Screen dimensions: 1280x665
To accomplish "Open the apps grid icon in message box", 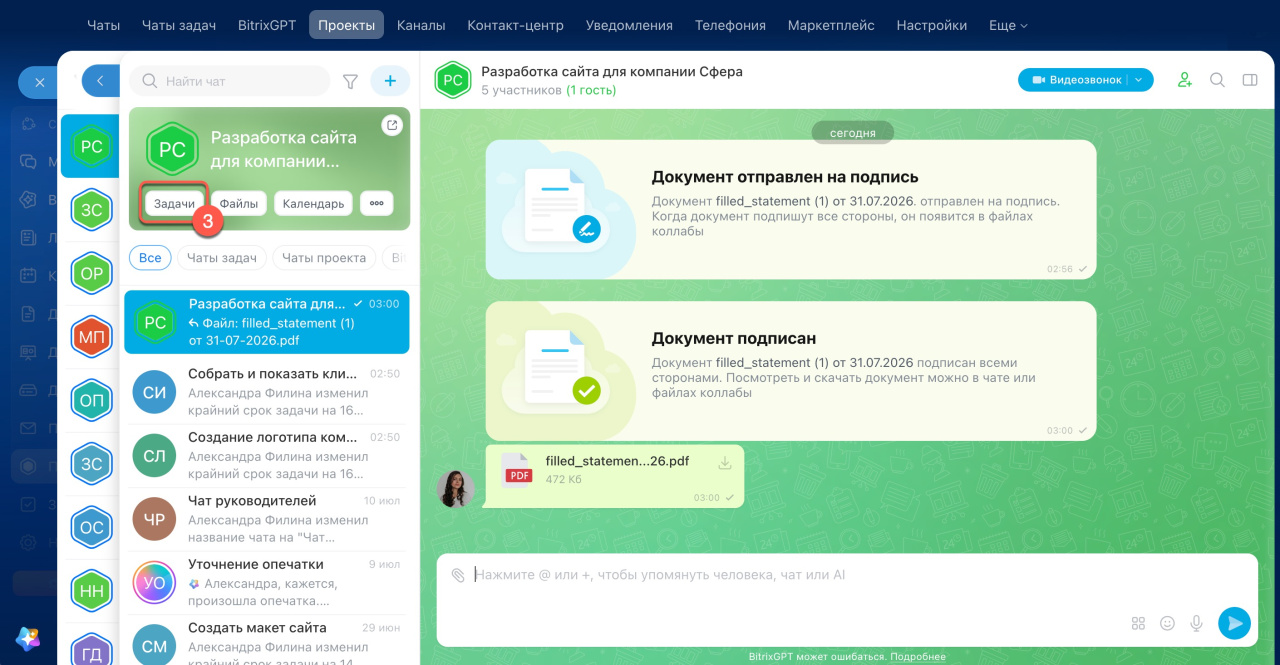I will pyautogui.click(x=1138, y=623).
